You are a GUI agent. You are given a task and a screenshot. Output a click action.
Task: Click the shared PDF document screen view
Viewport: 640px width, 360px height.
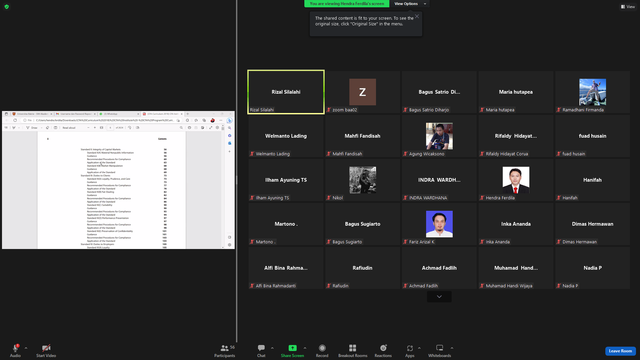tap(118, 180)
